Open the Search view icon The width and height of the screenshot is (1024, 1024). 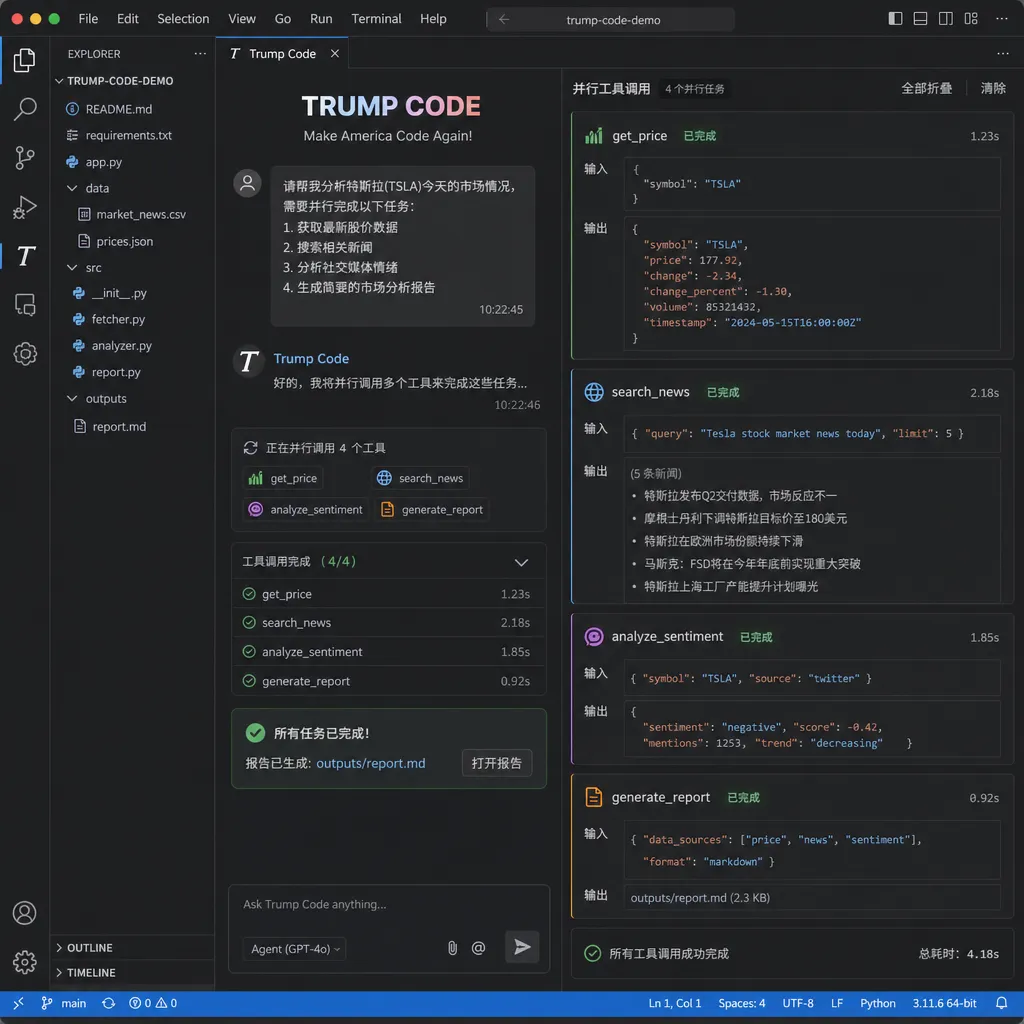coord(24,109)
